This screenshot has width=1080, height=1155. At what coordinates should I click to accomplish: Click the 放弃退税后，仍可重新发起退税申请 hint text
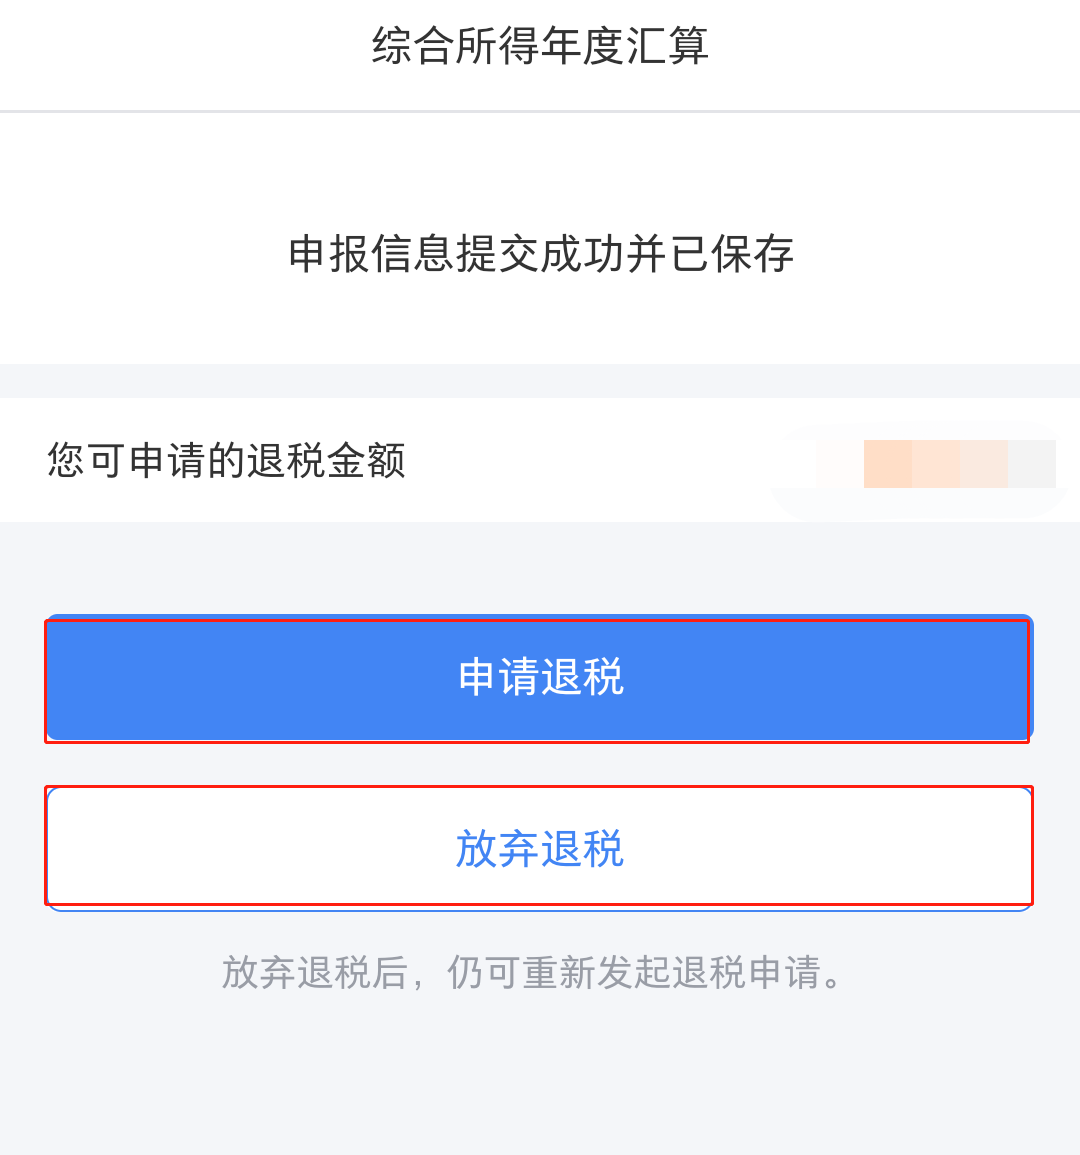click(x=534, y=972)
